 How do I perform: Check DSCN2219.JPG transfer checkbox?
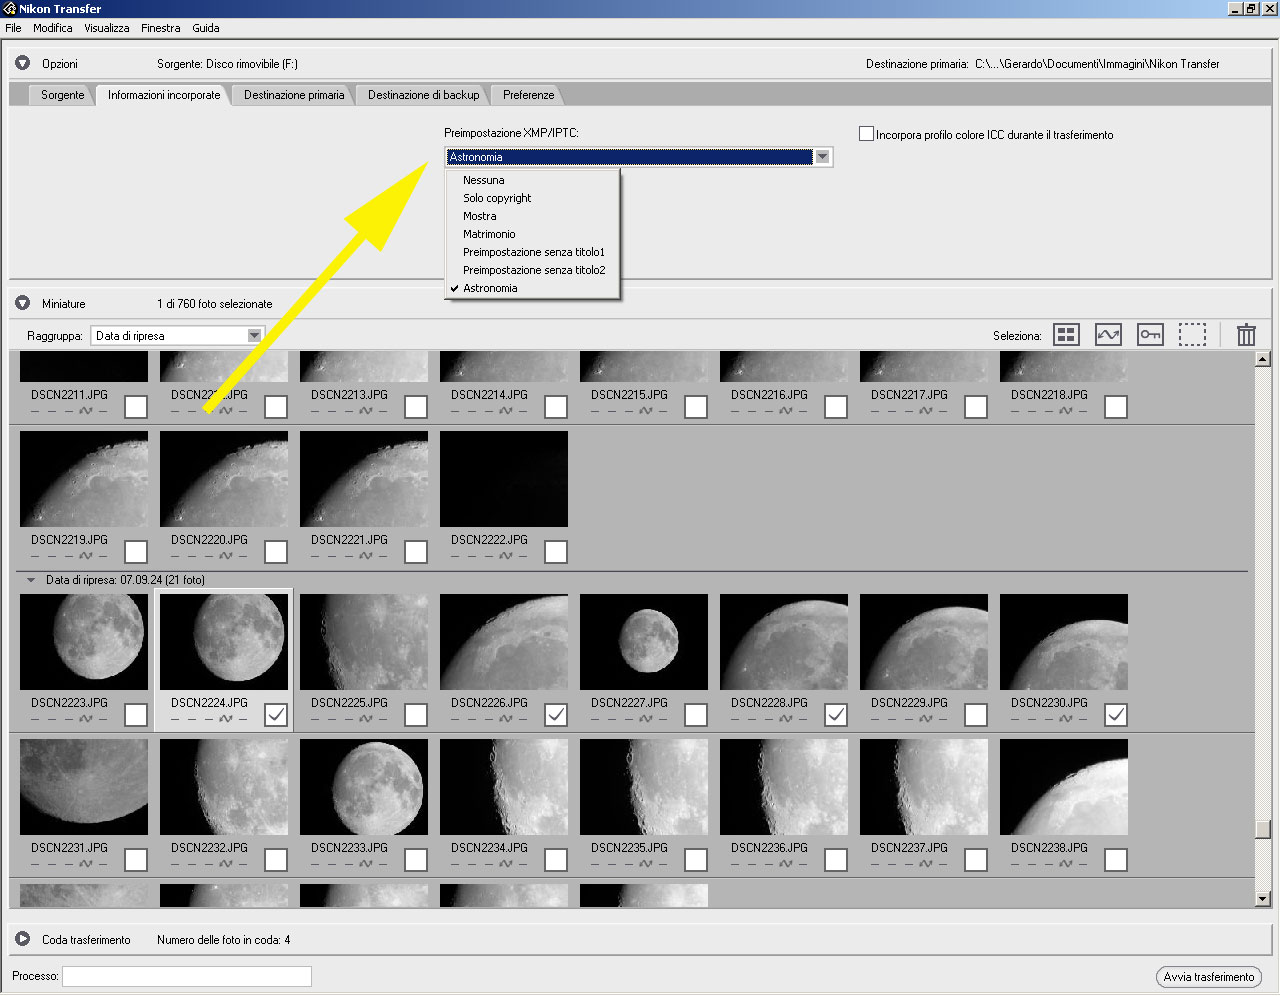(x=136, y=552)
